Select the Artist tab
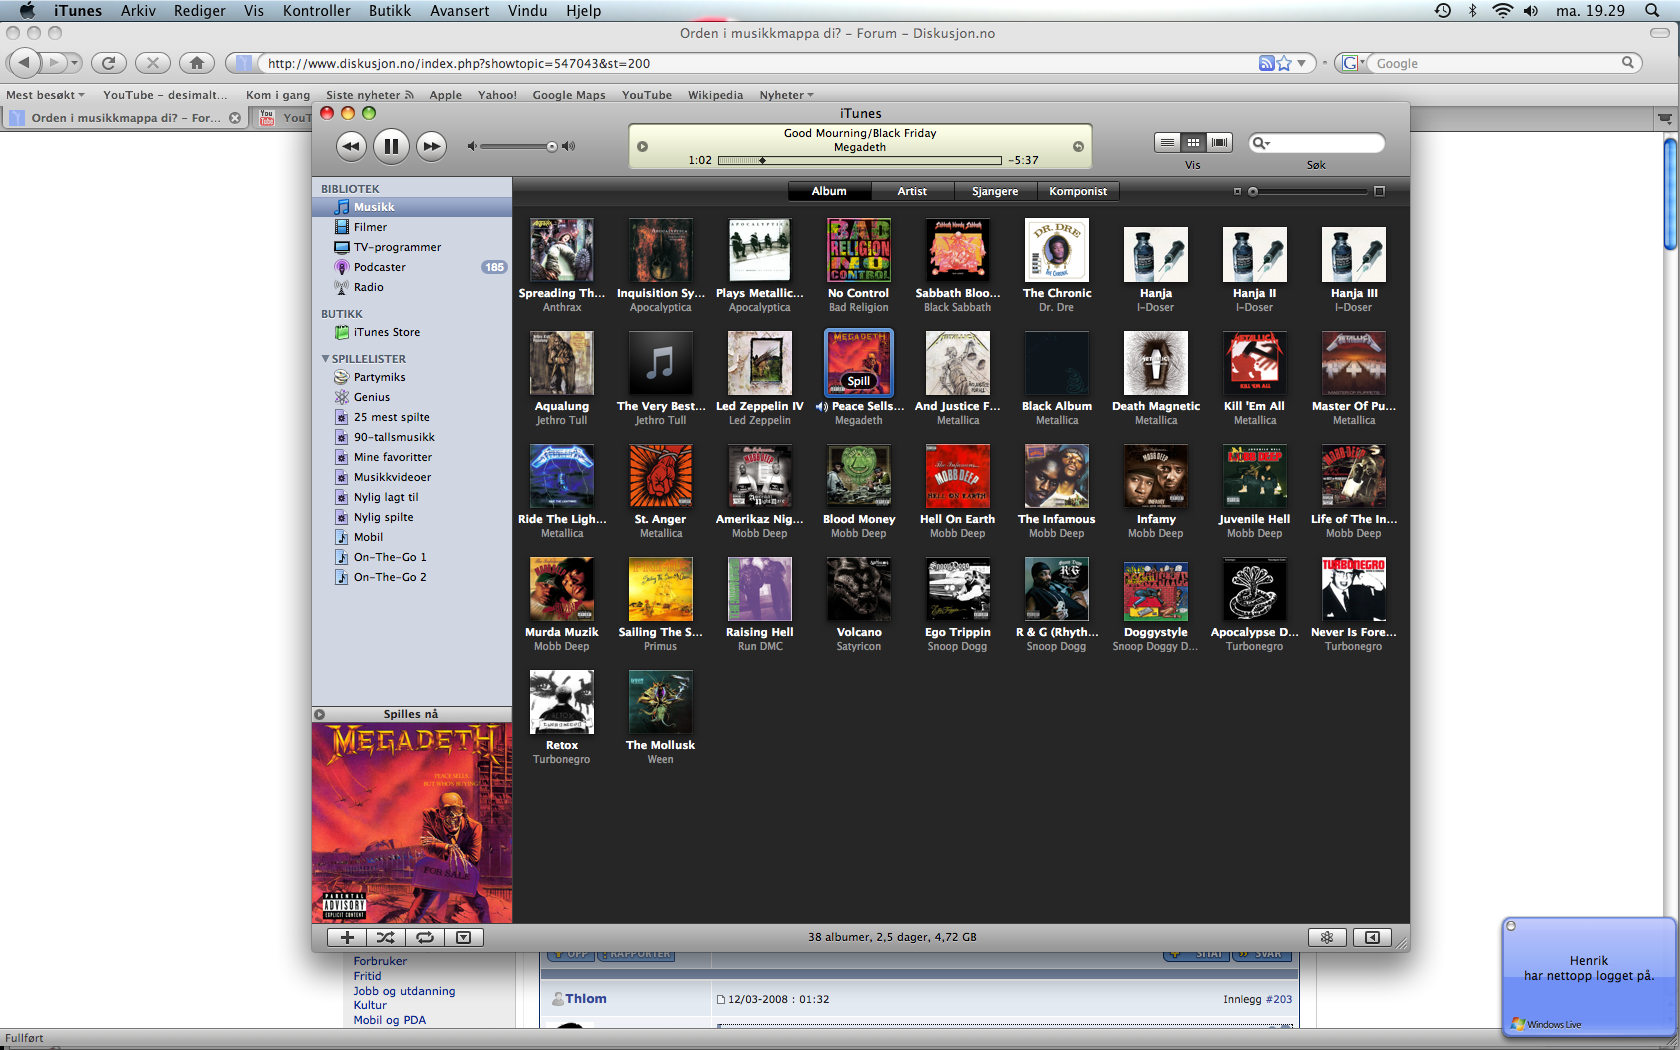Image resolution: width=1680 pixels, height=1050 pixels. (912, 191)
